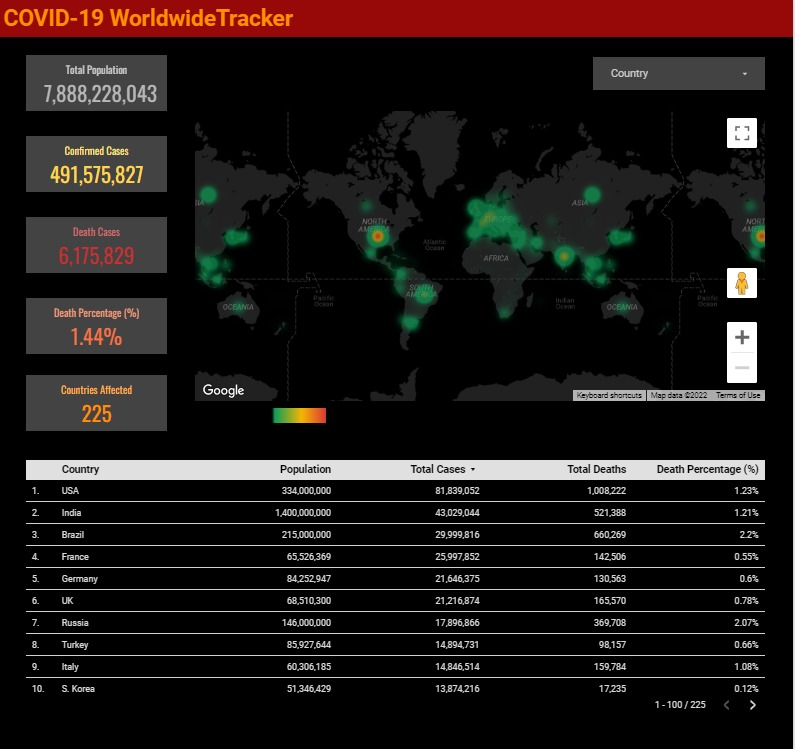Screen dimensions: 795x749
Task: Click the COVID-19 WorldwideTracker title
Action: pos(148,18)
